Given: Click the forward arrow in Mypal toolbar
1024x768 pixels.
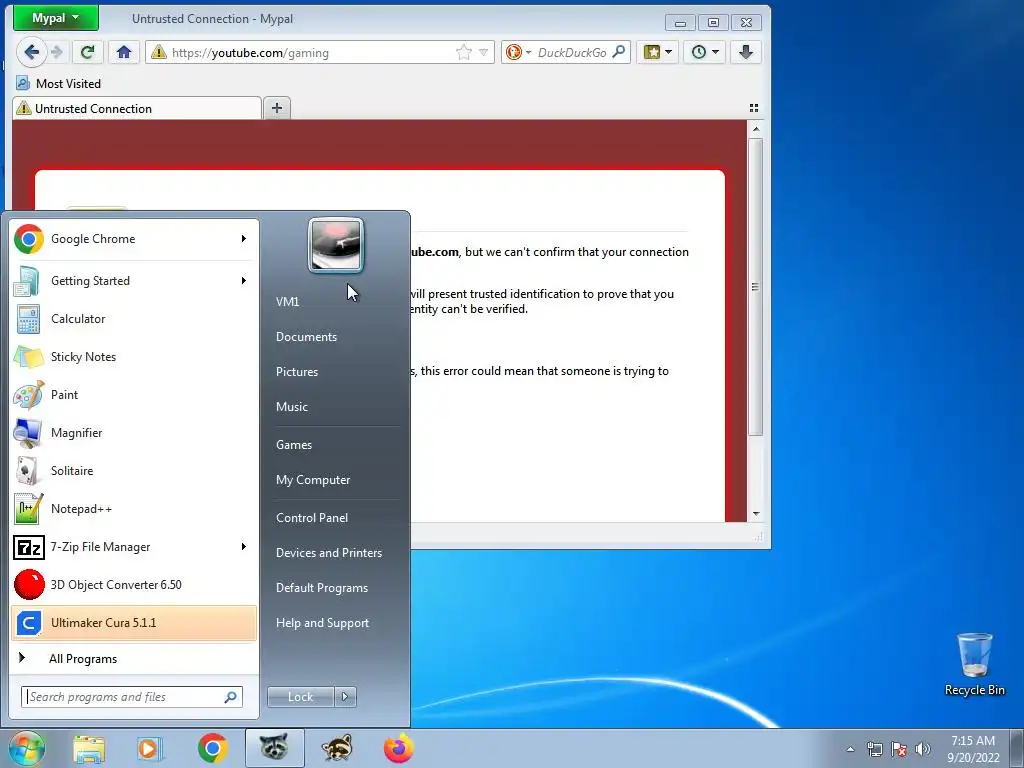Looking at the screenshot, I should (x=57, y=52).
